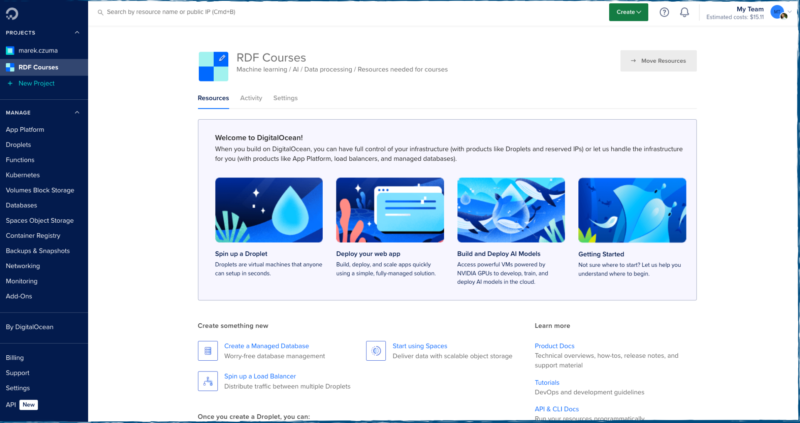
Task: Open the notifications bell icon
Action: (x=685, y=12)
